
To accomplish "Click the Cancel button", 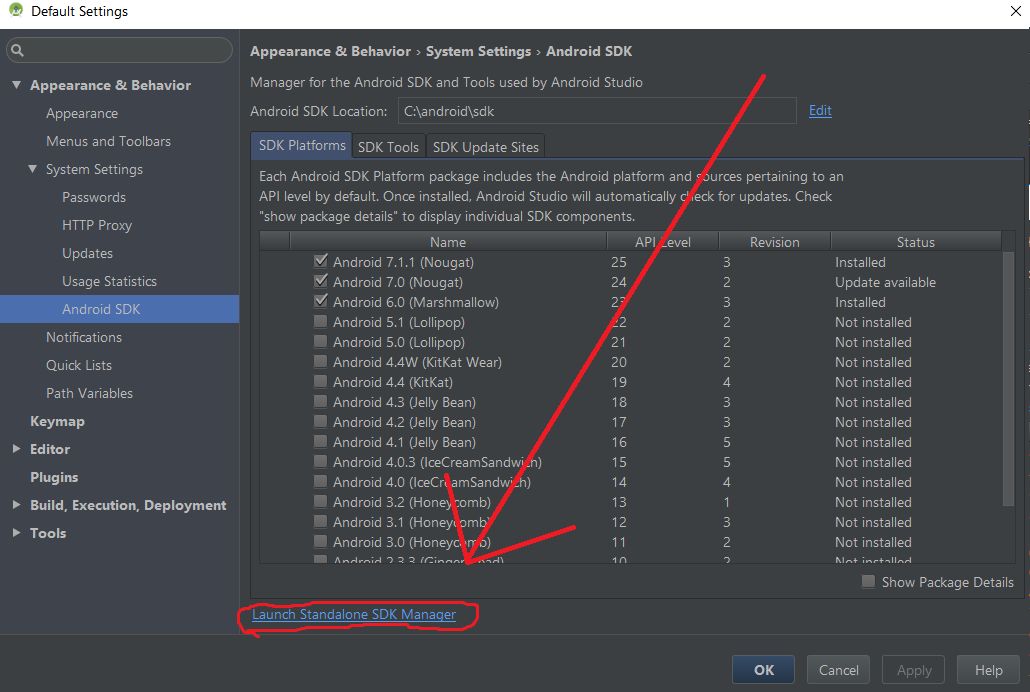I will click(838, 670).
